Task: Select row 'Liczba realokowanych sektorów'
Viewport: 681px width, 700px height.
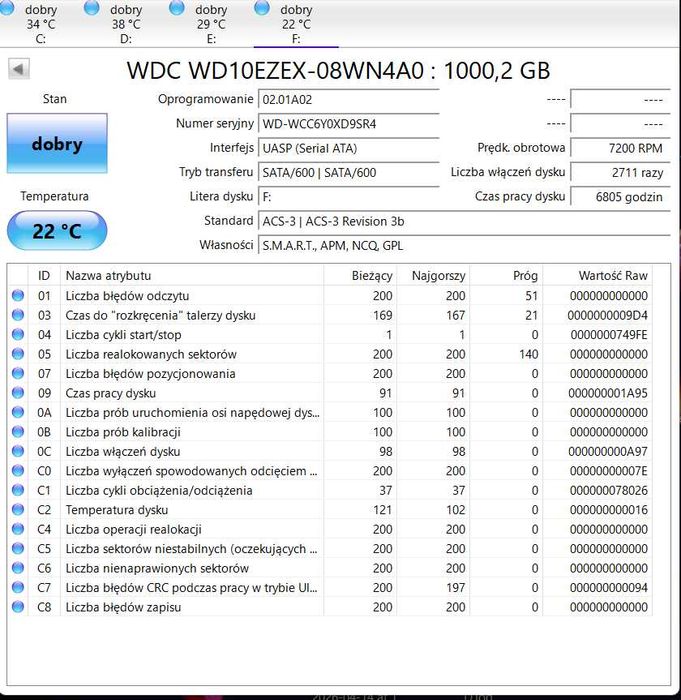Action: tap(330, 354)
